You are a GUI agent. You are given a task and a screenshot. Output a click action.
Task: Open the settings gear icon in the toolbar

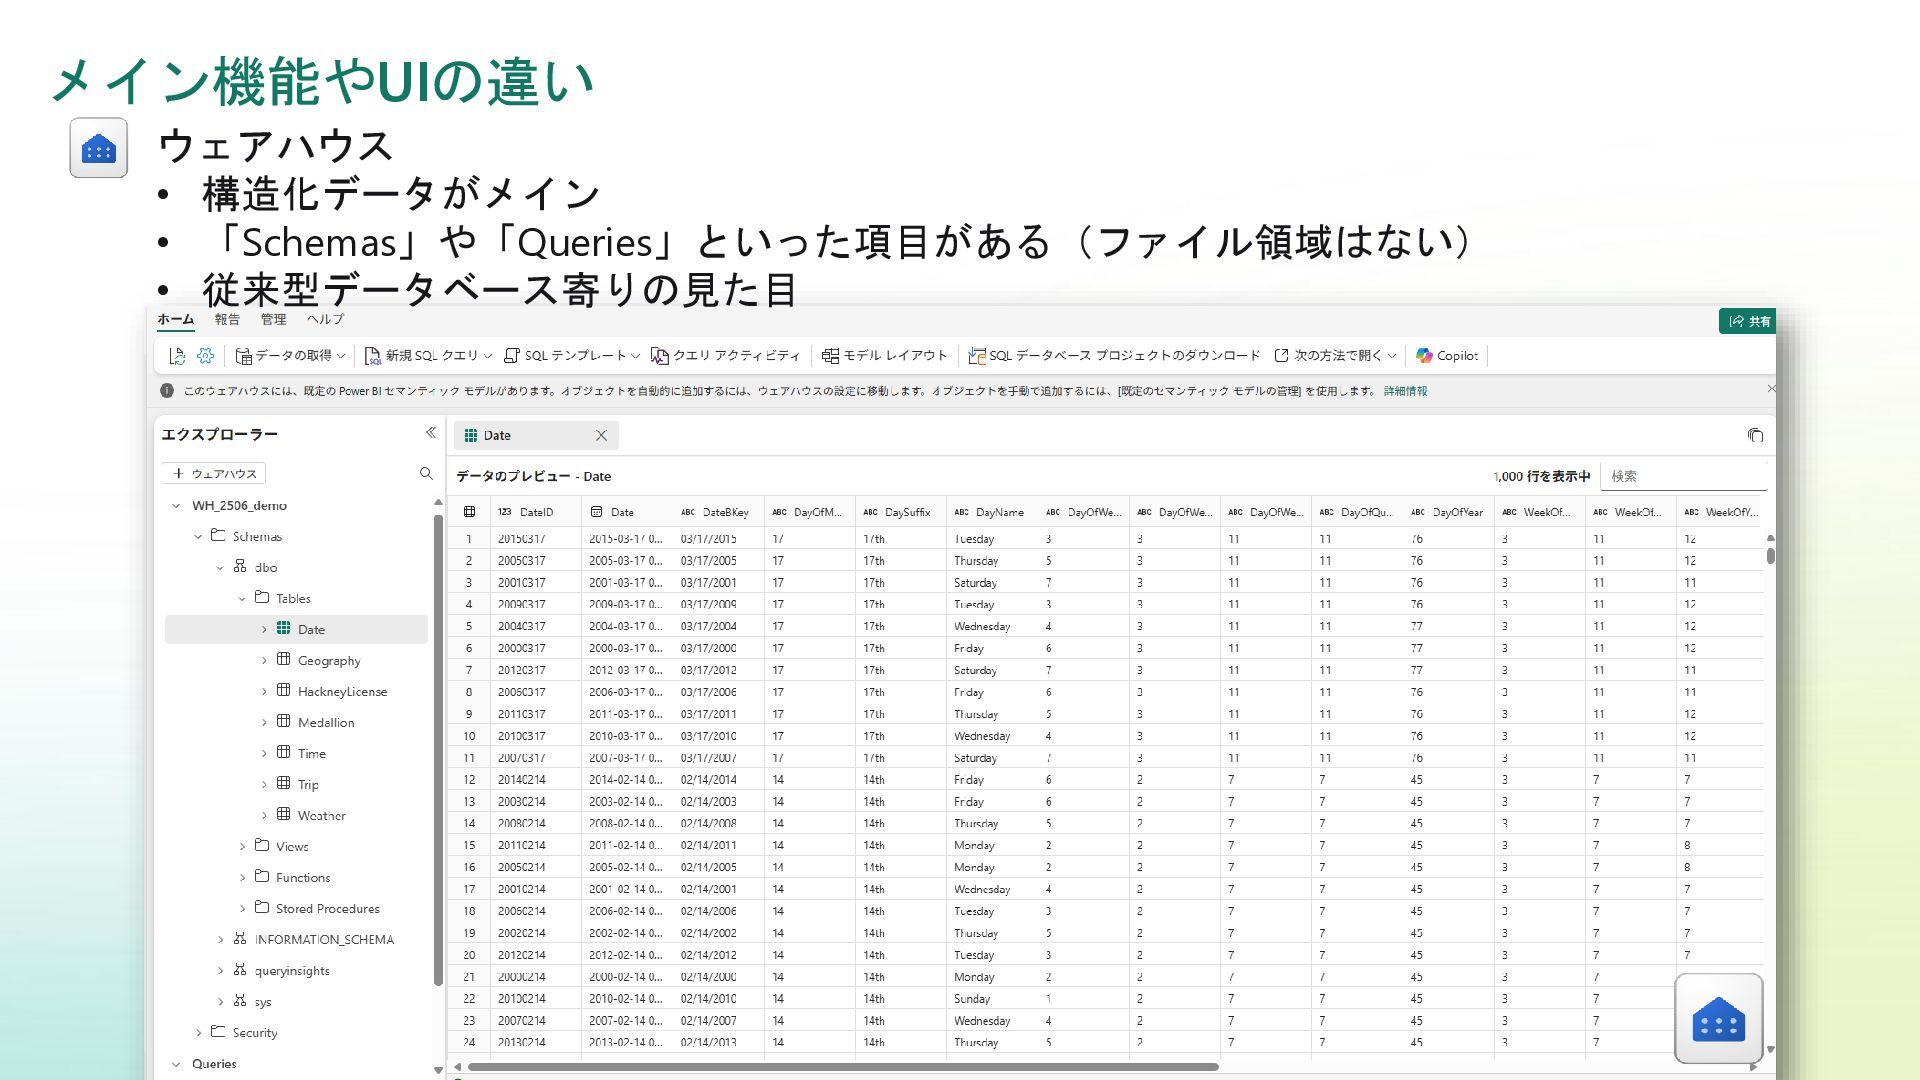point(205,356)
